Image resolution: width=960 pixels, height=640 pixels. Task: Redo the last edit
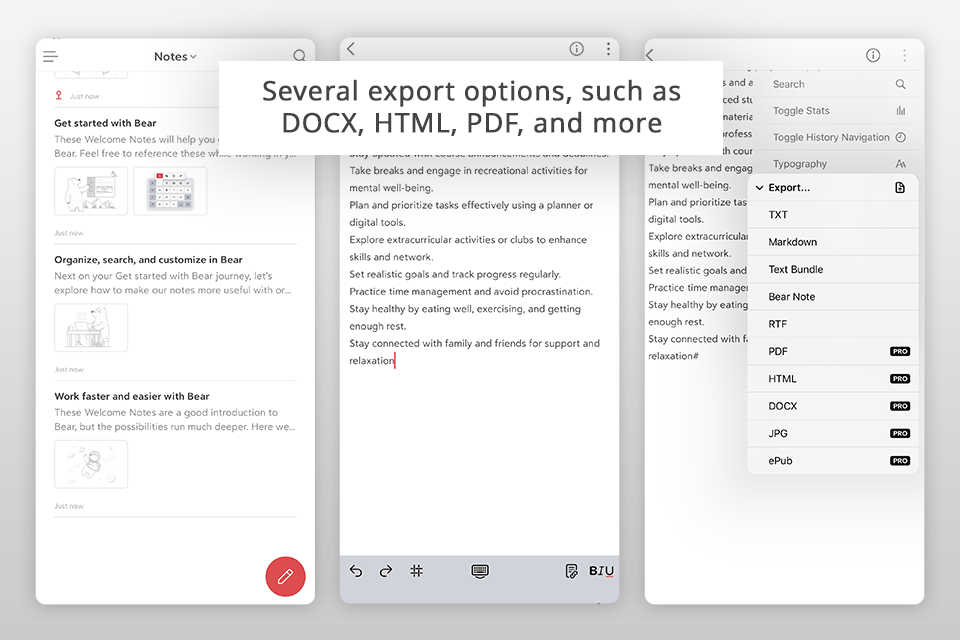(x=386, y=571)
